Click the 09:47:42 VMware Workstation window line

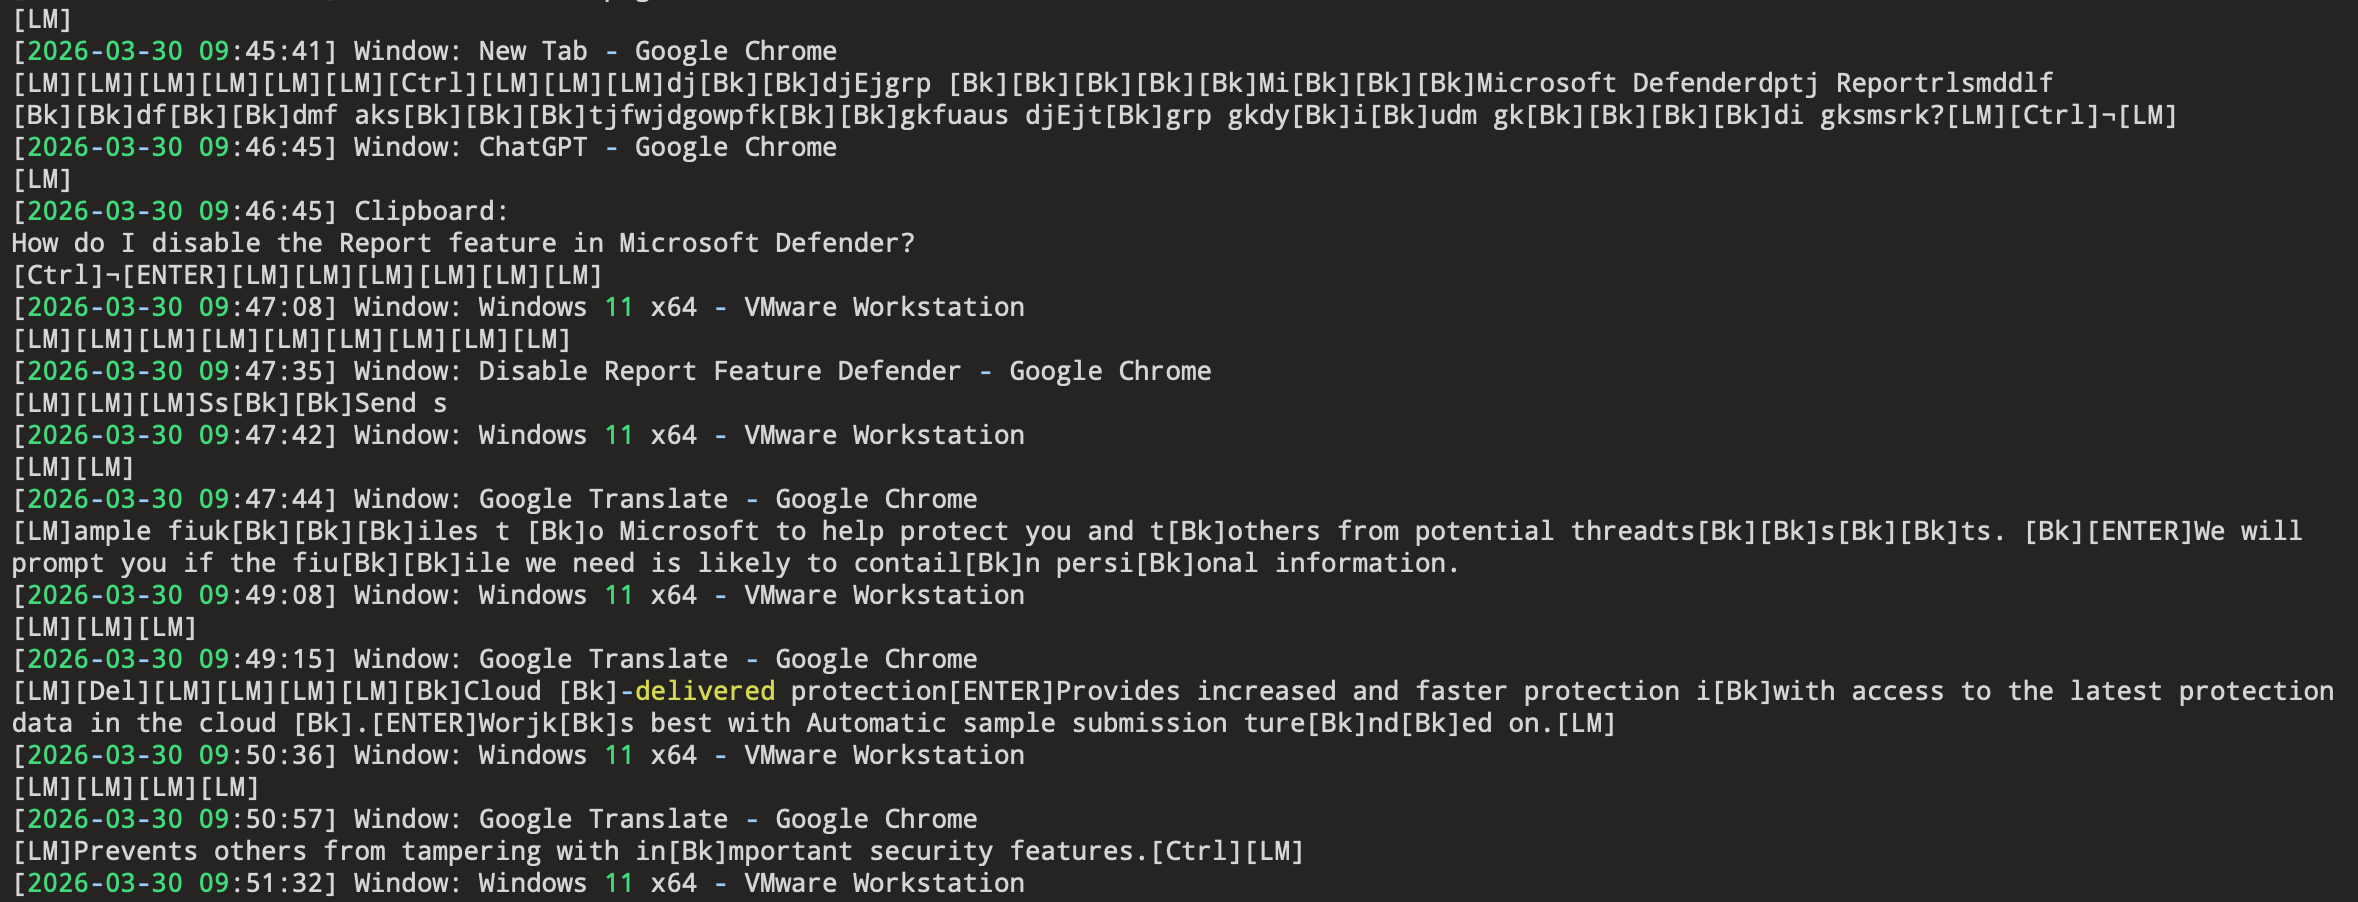tap(518, 435)
